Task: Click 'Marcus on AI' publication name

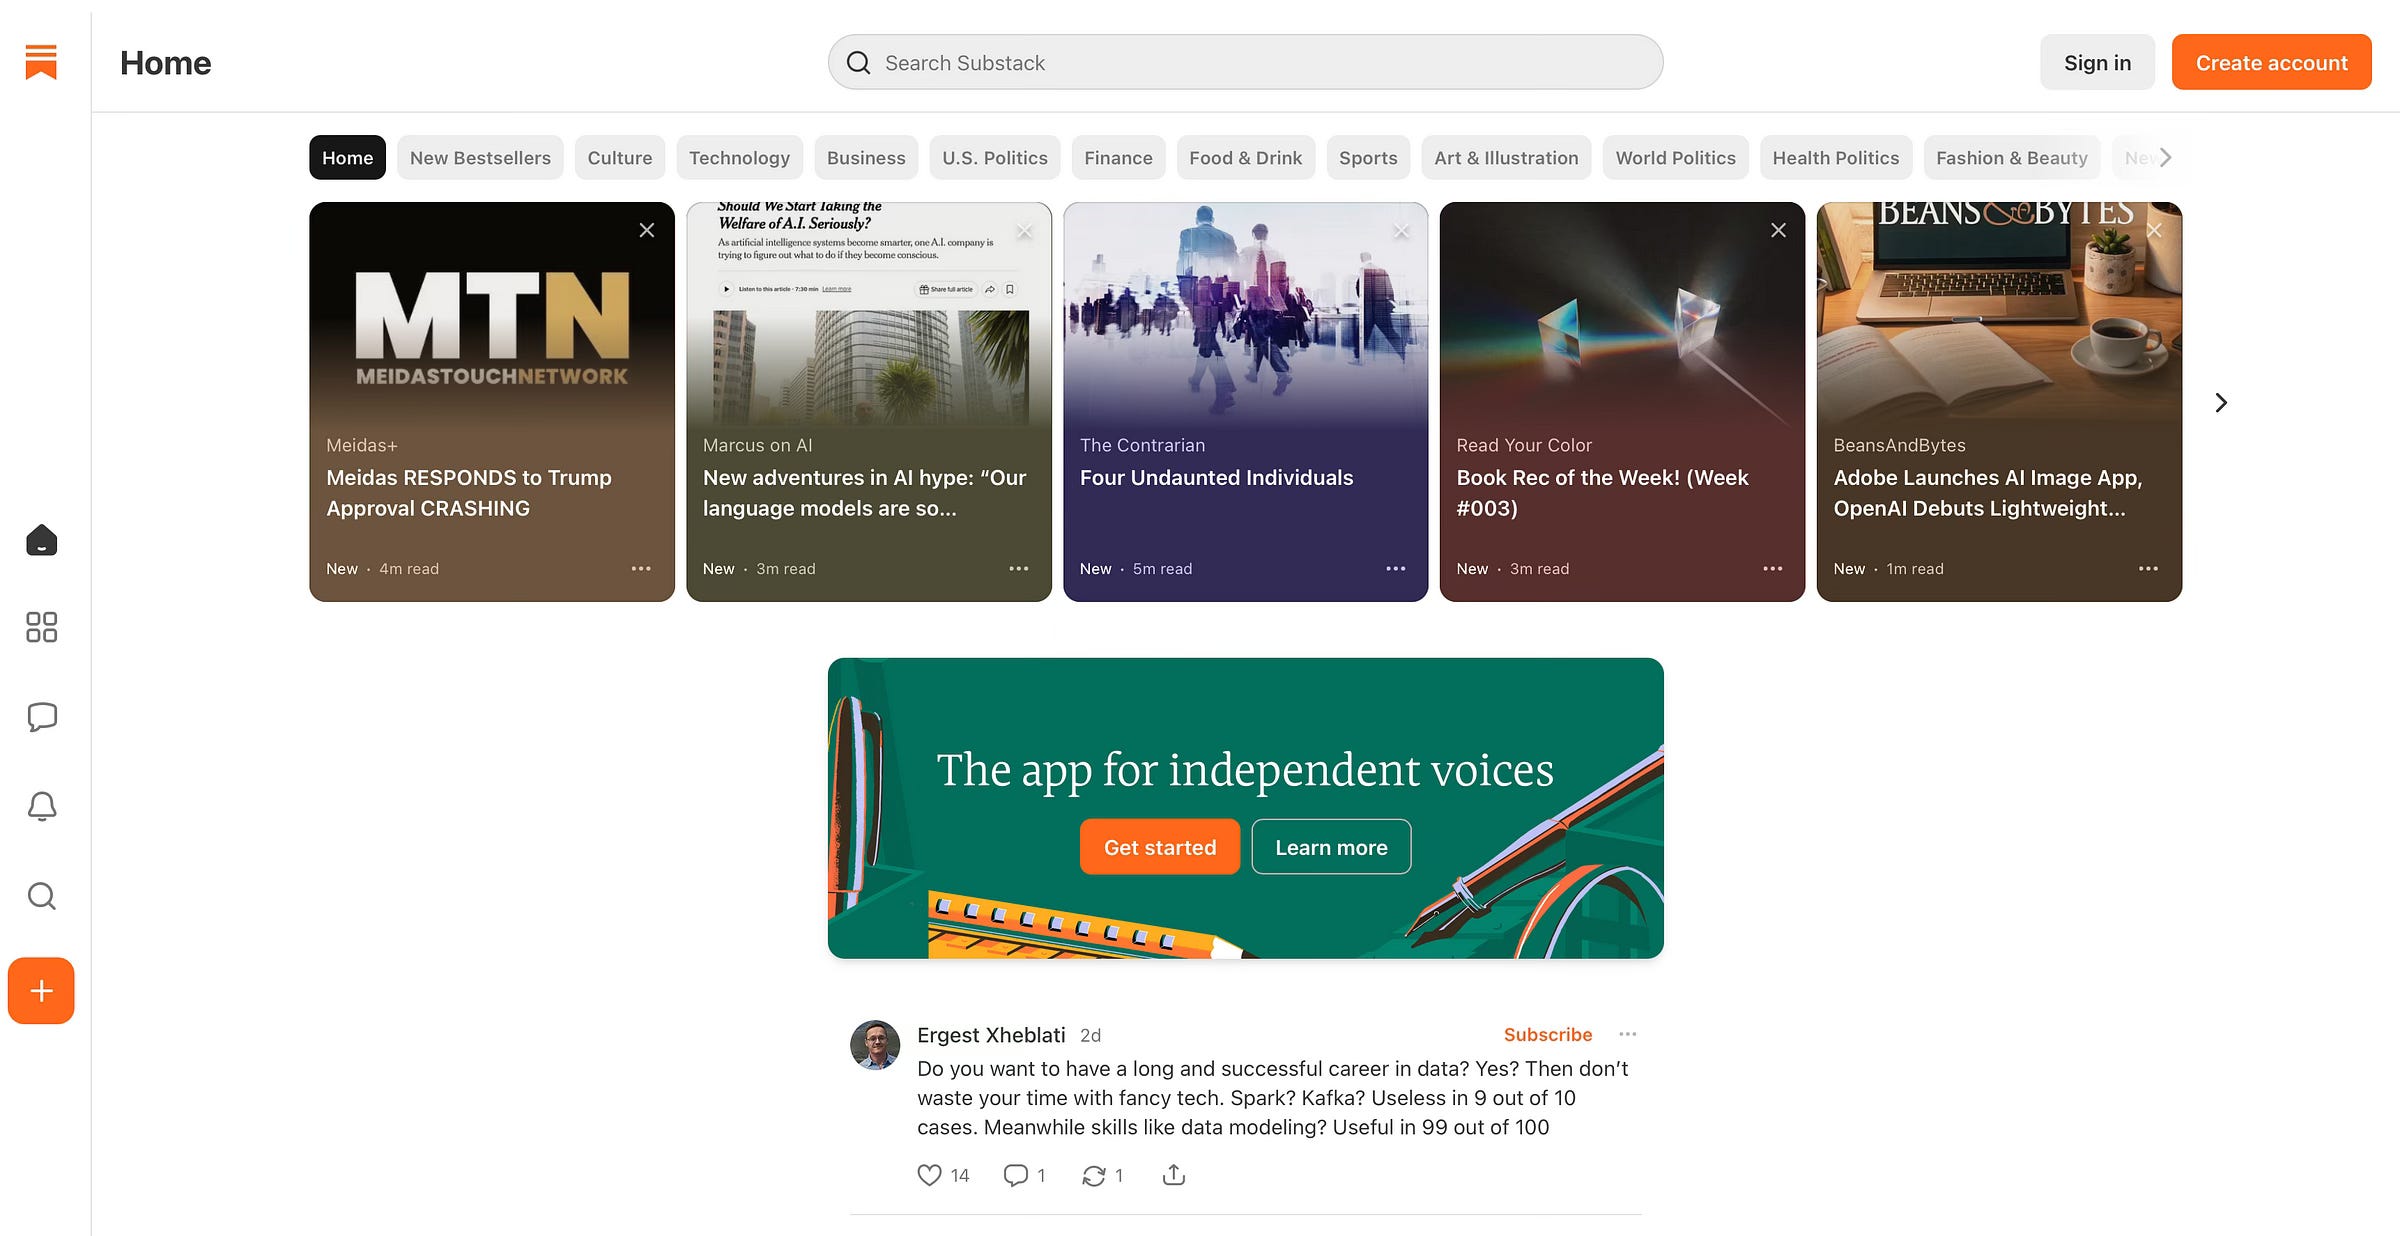Action: tap(757, 445)
